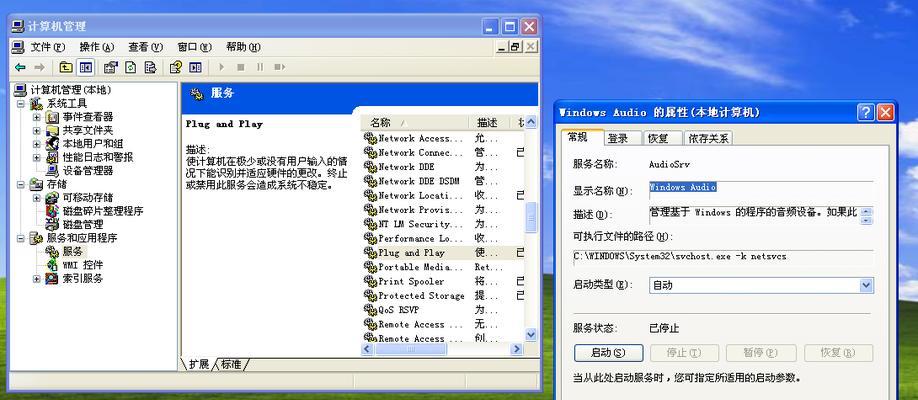Viewport: 918px width, 400px height.
Task: Expand the 性能日志和警报 branch
Action: click(x=37, y=158)
